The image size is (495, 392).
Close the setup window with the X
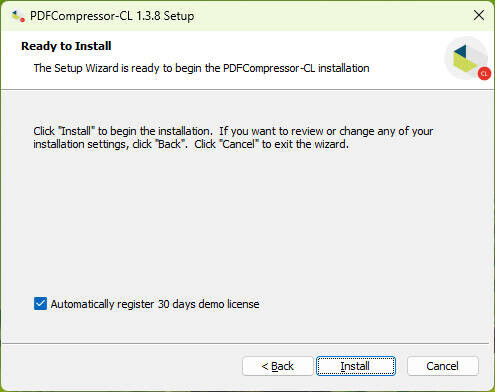coord(479,15)
